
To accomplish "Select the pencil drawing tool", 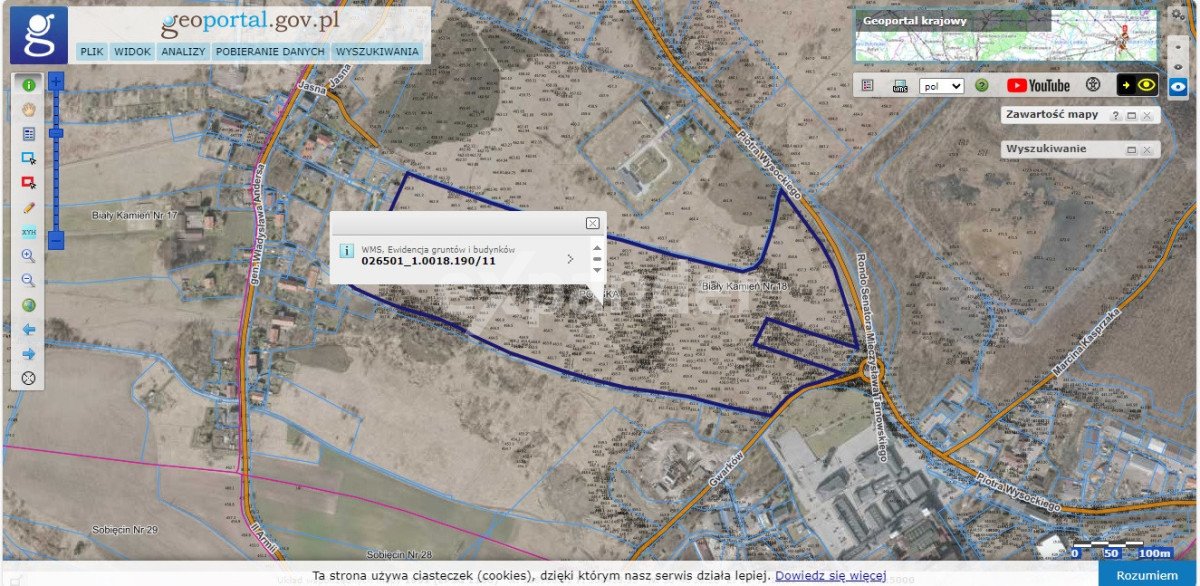I will click(28, 207).
